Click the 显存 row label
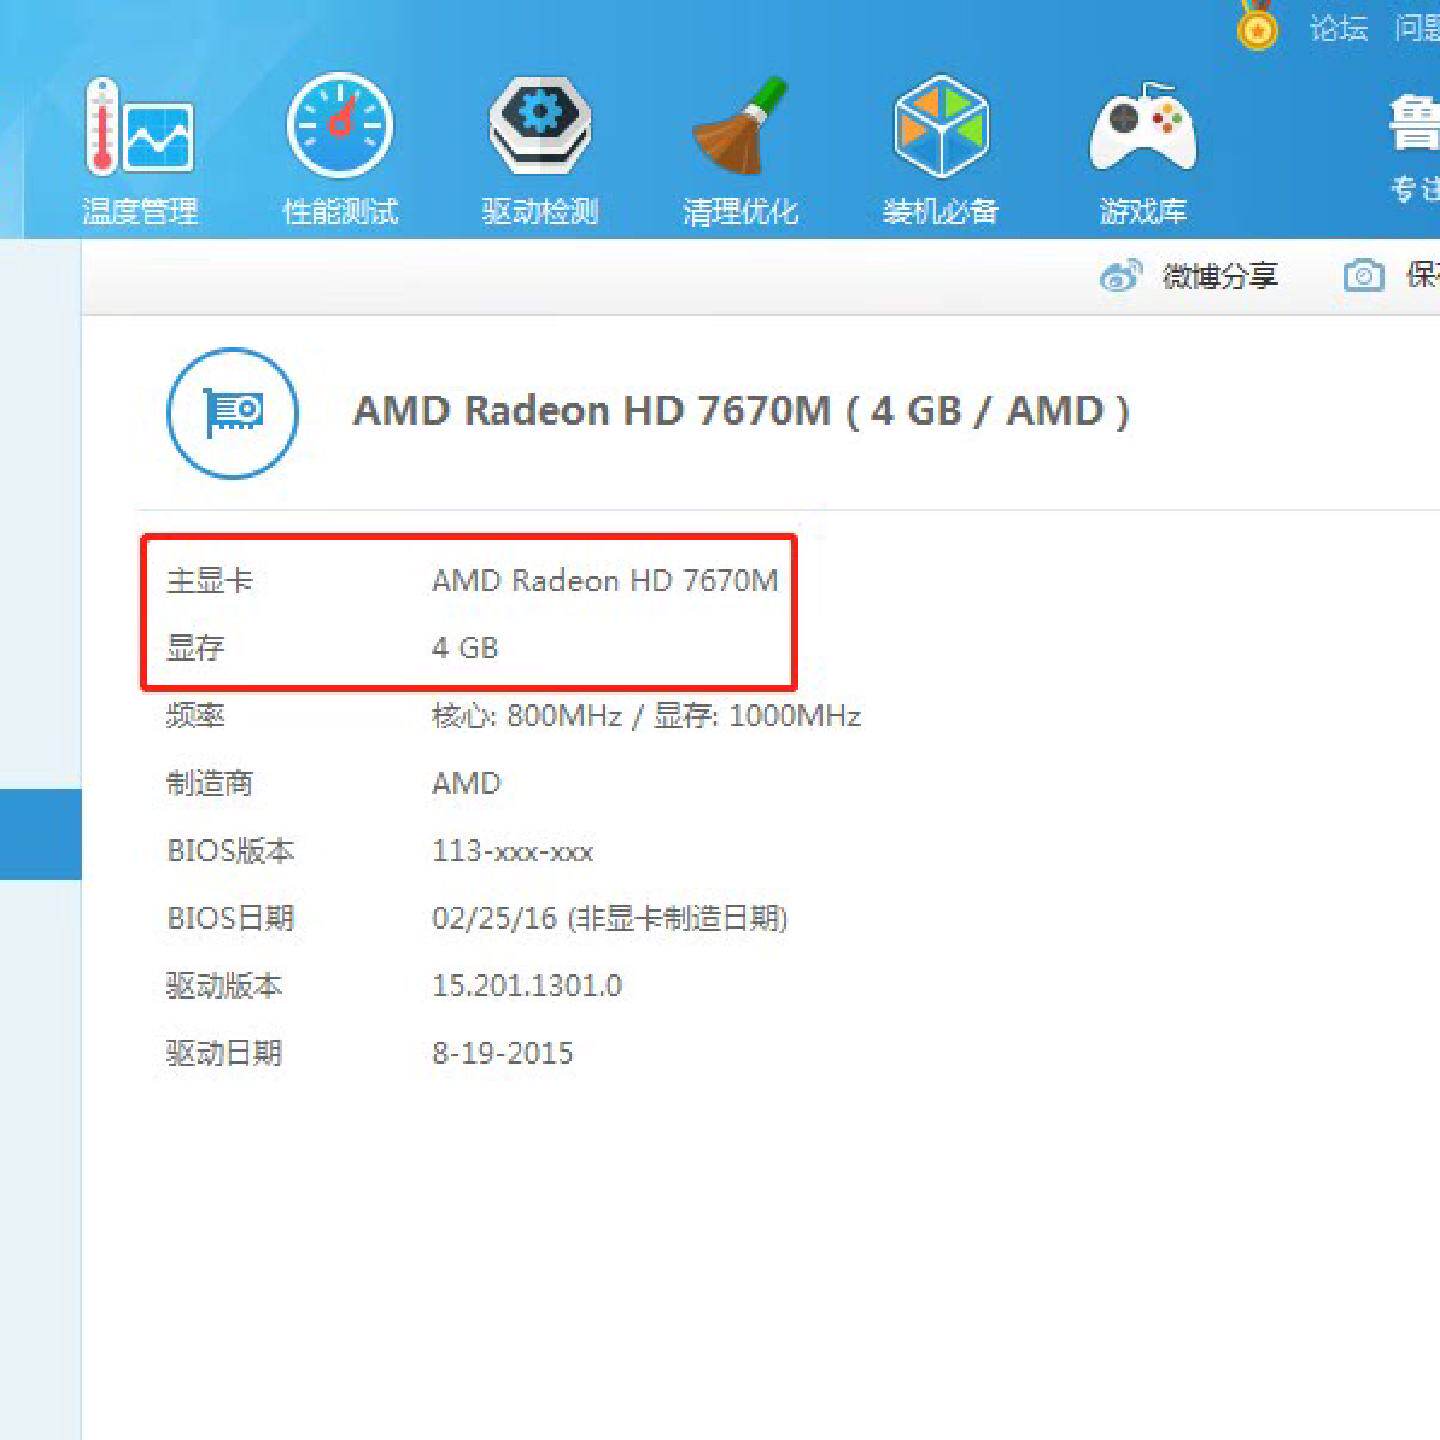 [195, 648]
